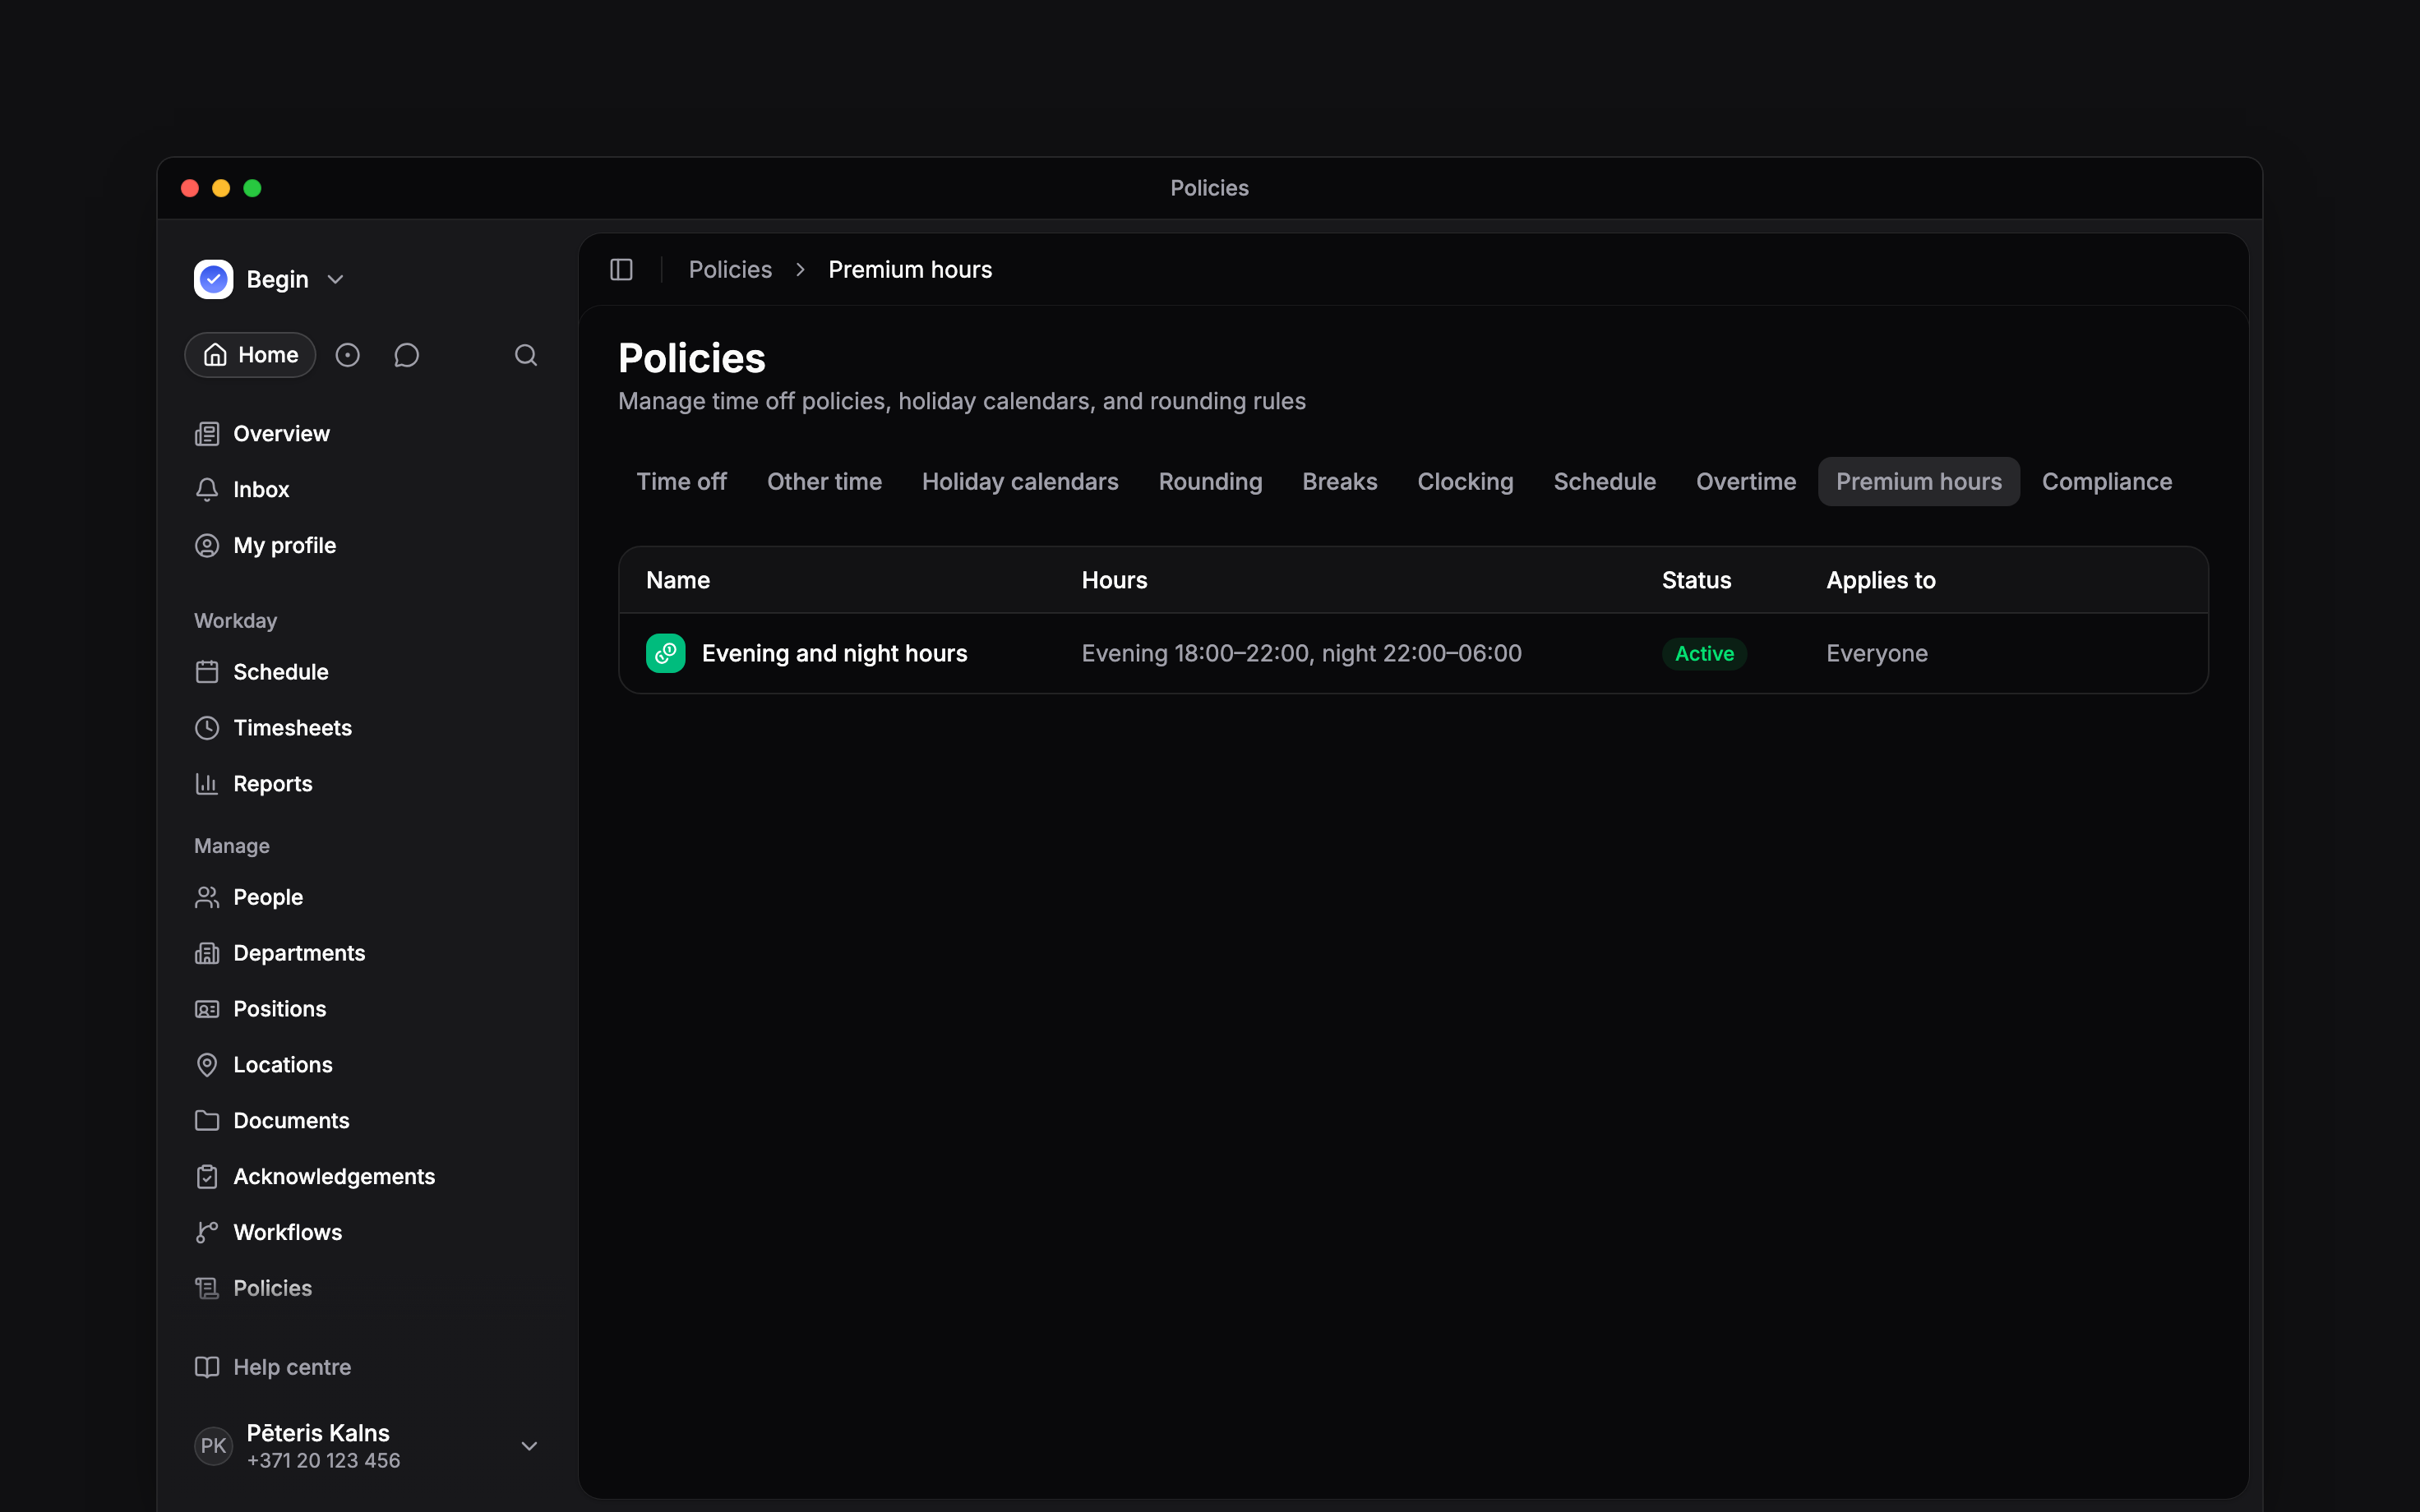Click the Name column header
2420x1512 pixels.
pos(678,580)
